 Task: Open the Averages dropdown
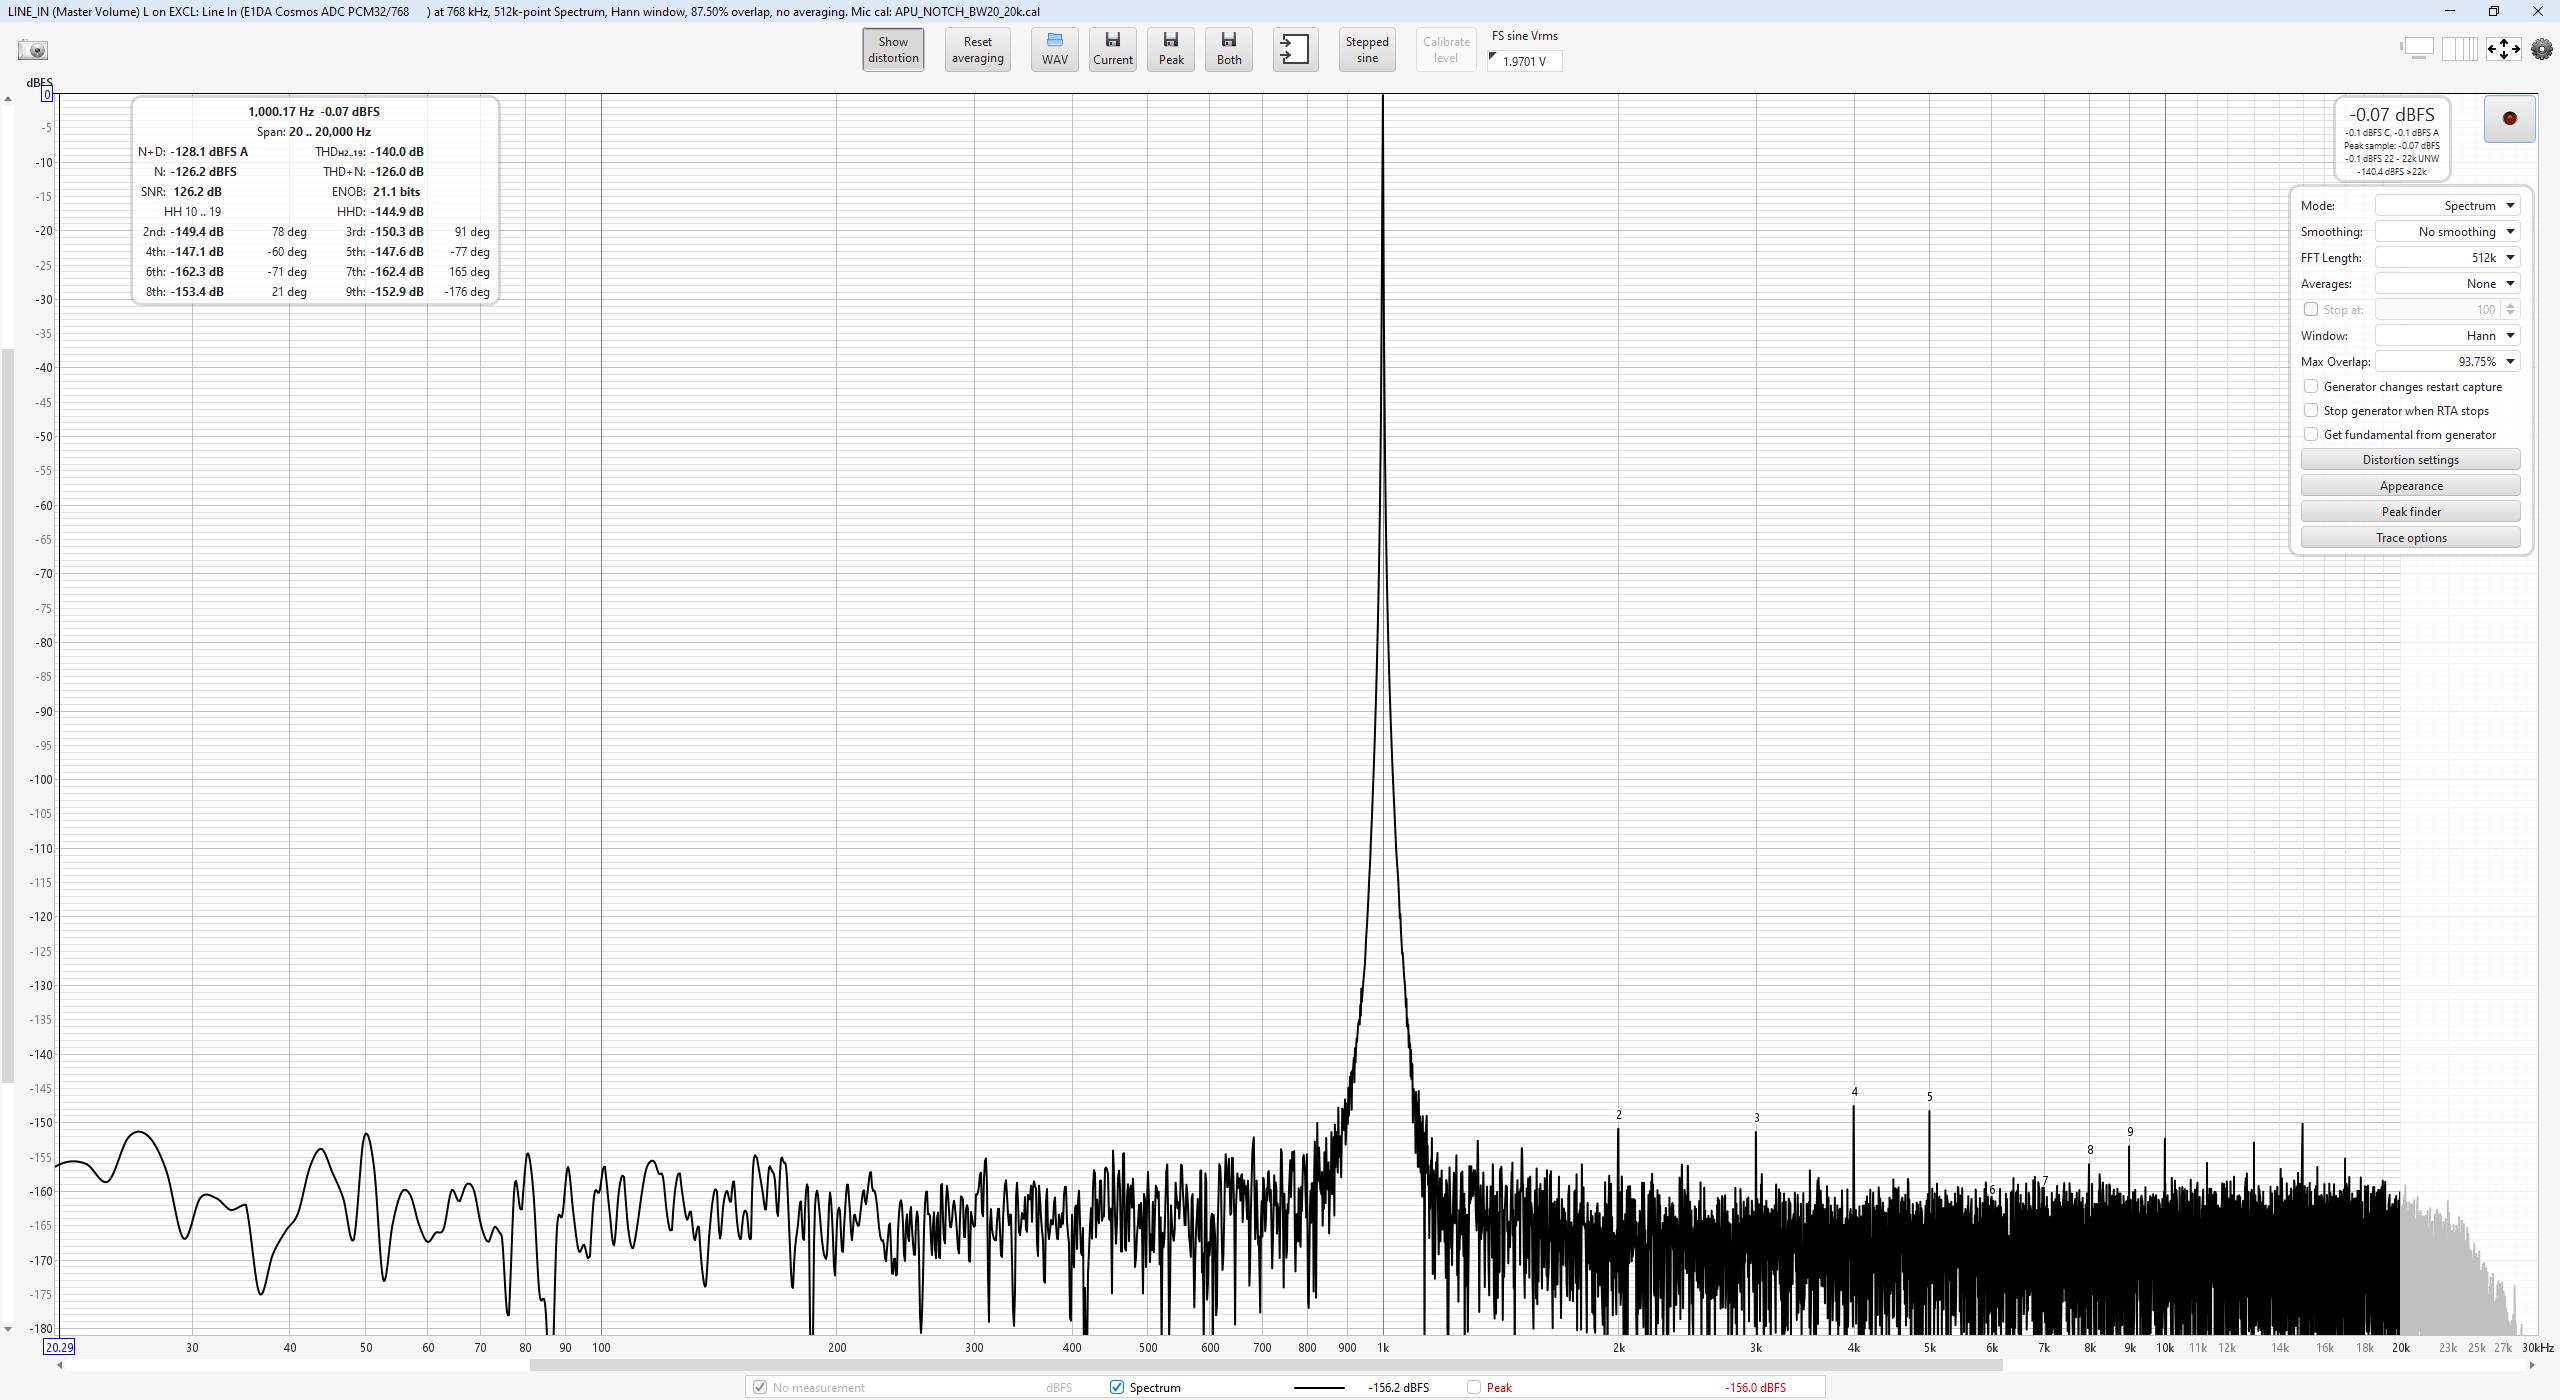[2447, 283]
